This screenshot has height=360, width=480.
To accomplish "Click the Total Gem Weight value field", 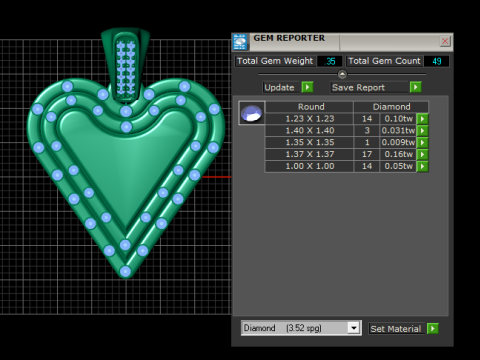I will 330,61.
